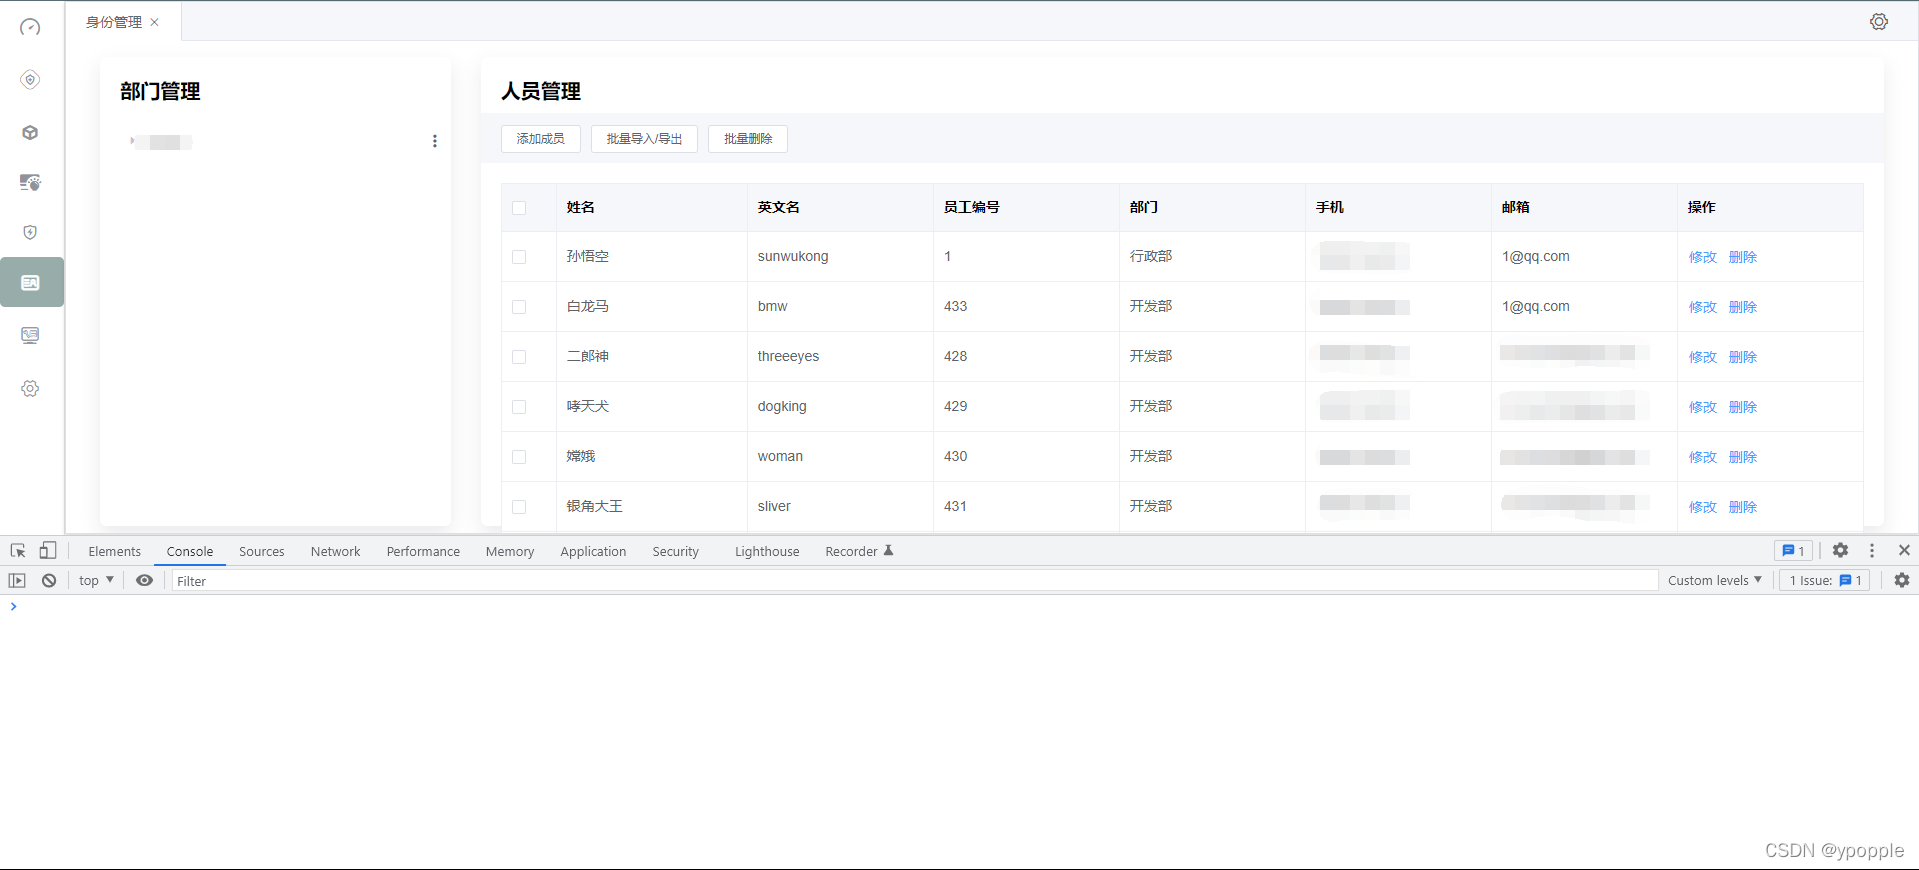This screenshot has width=1919, height=870.
Task: Open the cube icon in sidebar
Action: pos(30,132)
